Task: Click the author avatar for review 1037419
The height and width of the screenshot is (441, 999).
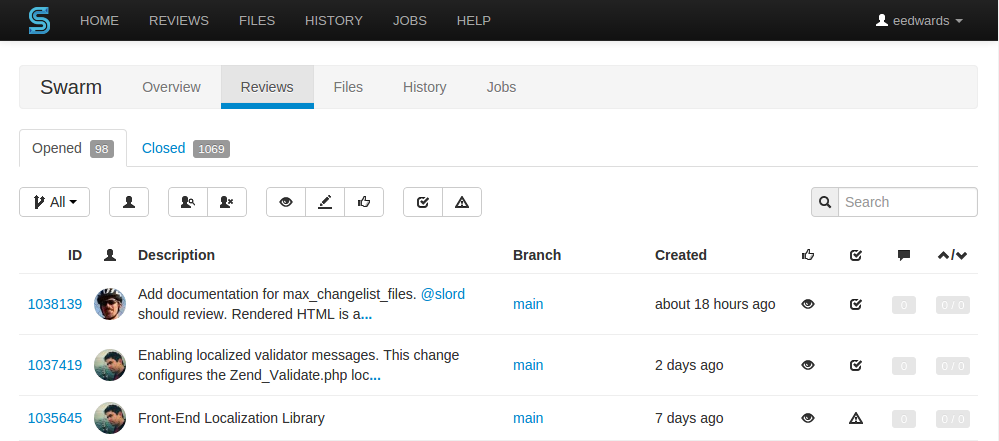Action: pos(110,365)
